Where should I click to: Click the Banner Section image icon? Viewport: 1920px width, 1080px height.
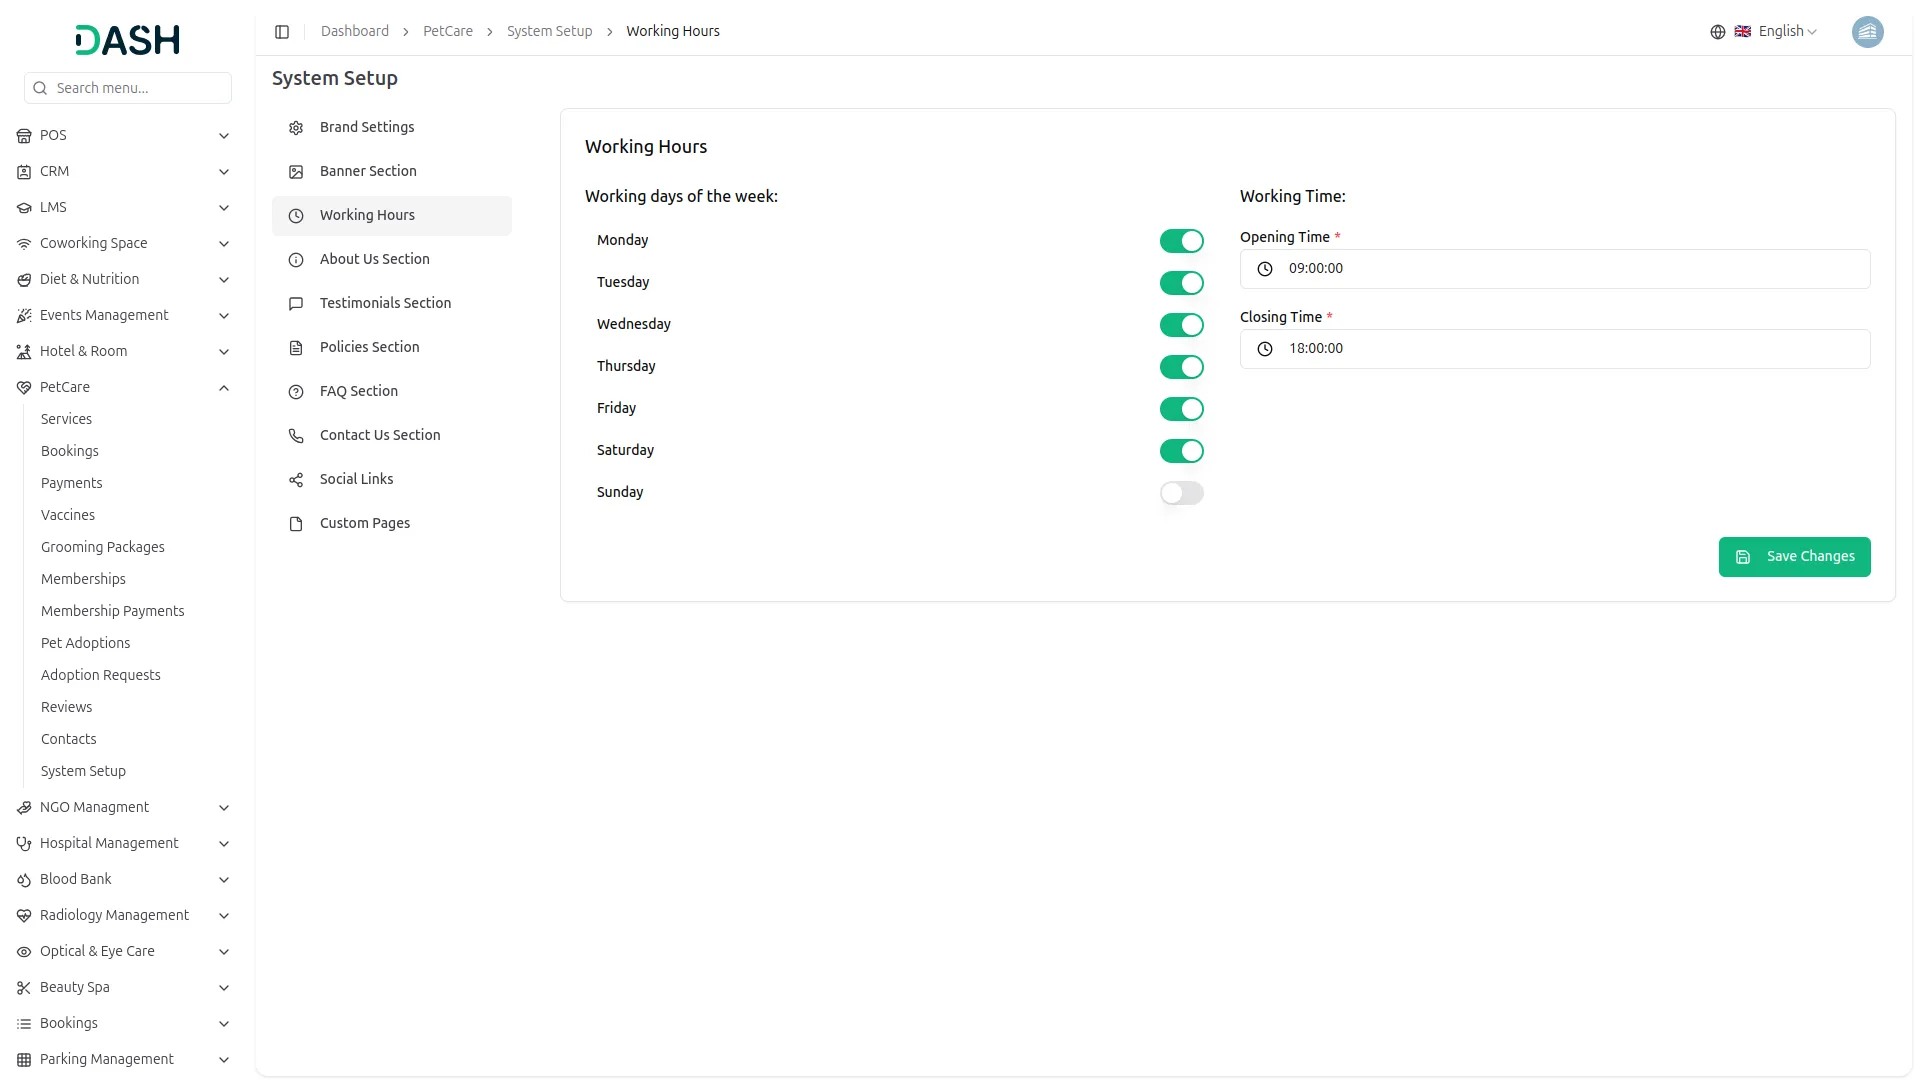pyautogui.click(x=296, y=172)
